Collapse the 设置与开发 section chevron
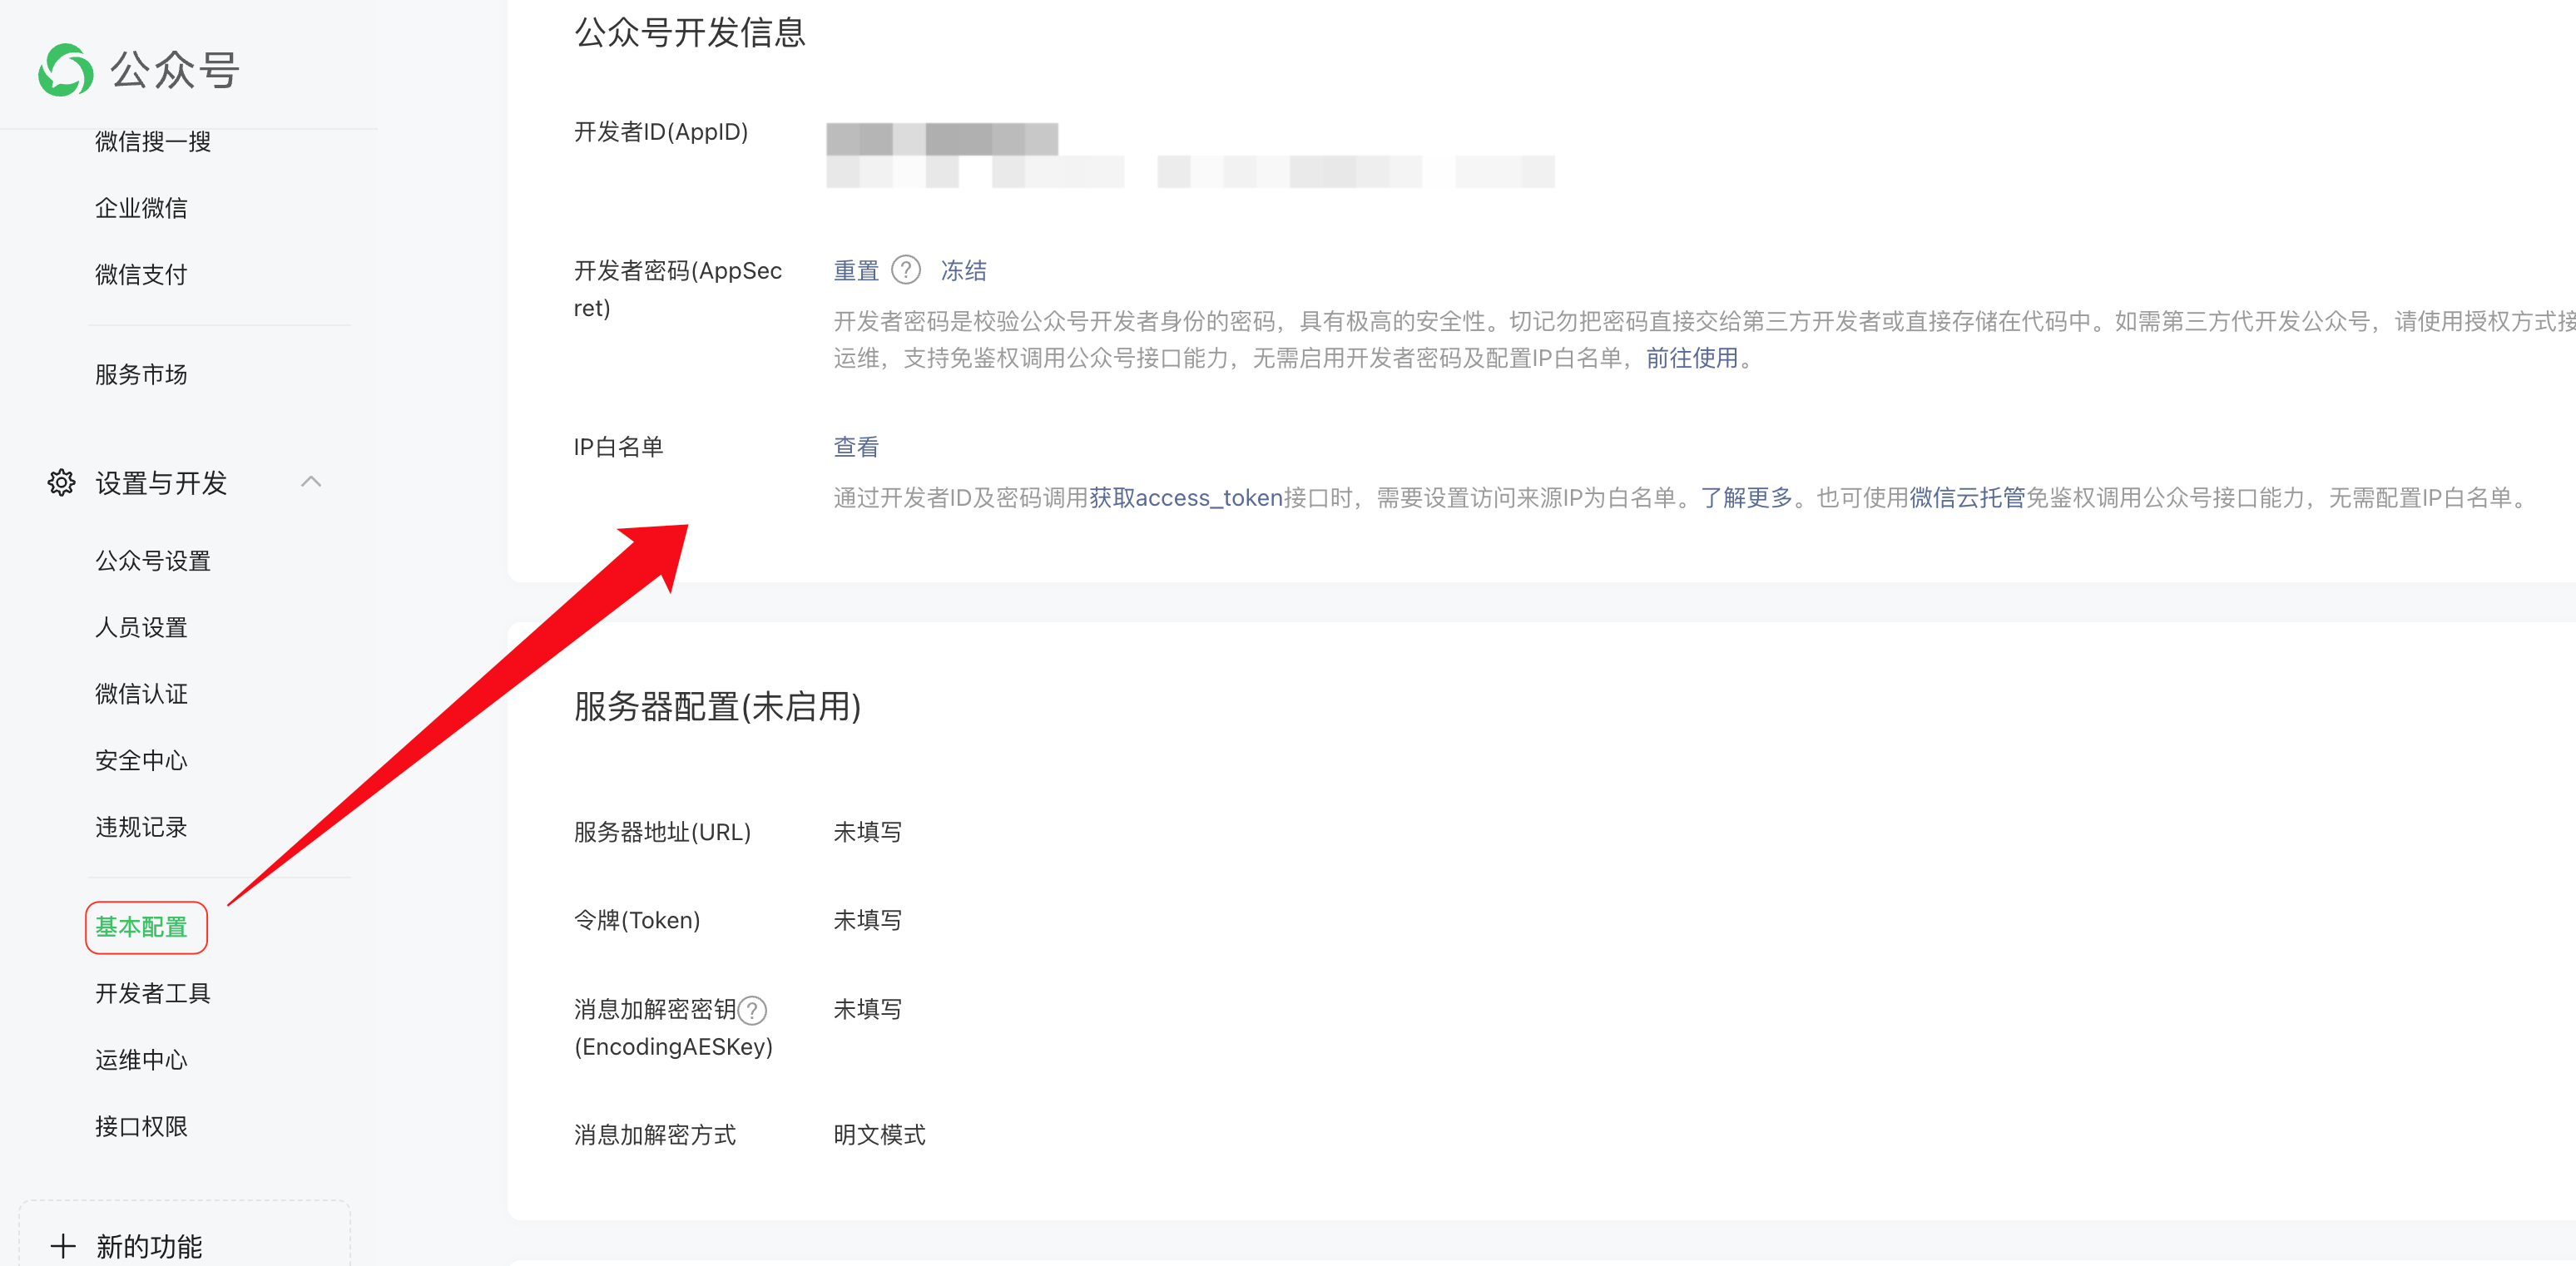 point(311,482)
